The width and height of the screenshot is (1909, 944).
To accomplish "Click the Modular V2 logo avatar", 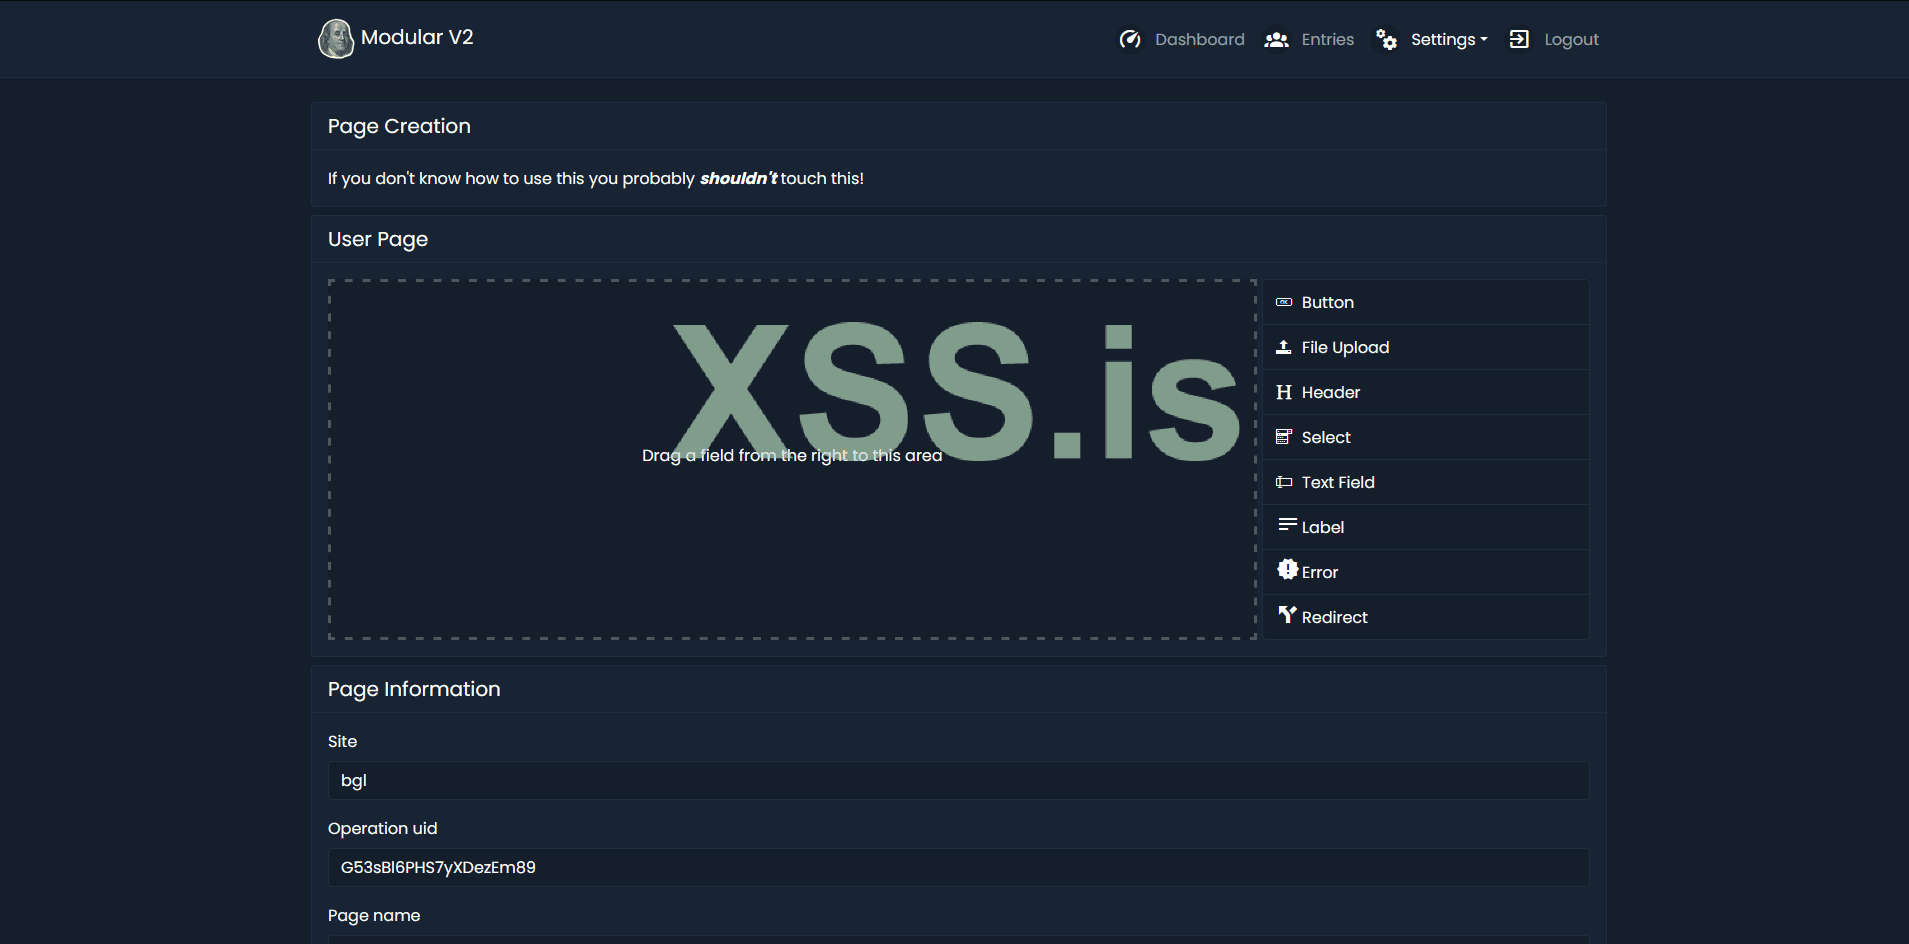I will (336, 39).
